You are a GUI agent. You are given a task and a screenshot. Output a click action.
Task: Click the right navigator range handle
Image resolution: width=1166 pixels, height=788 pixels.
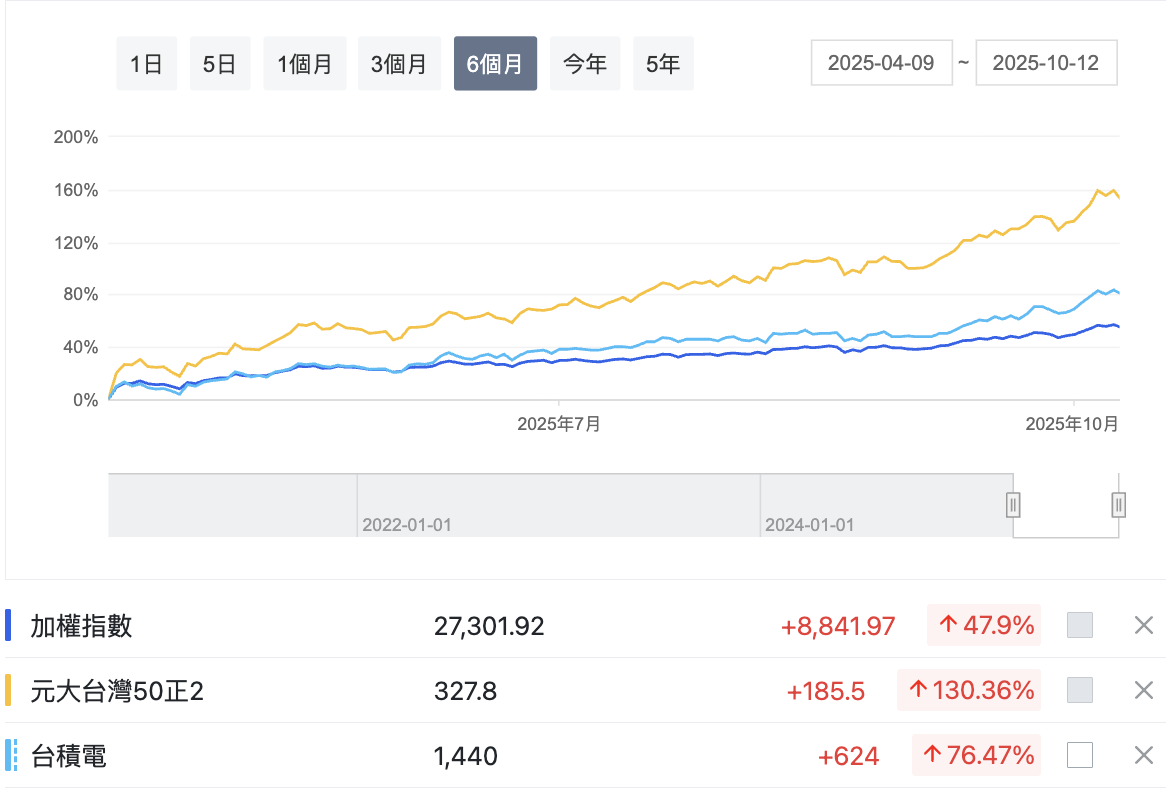tap(1119, 505)
